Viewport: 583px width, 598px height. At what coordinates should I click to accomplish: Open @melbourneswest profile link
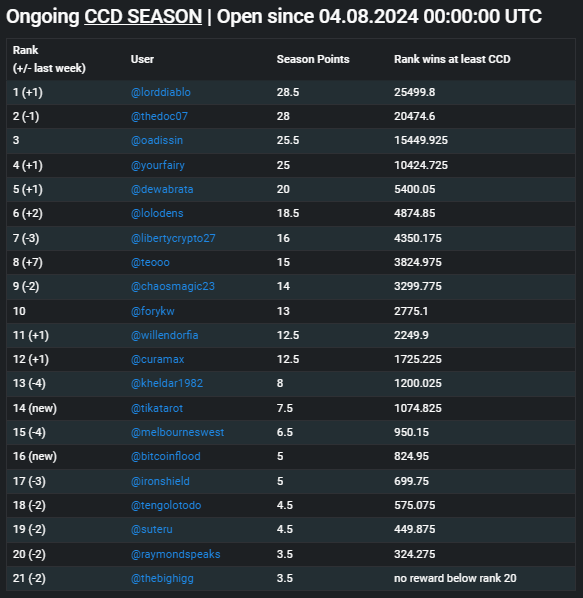click(x=177, y=432)
